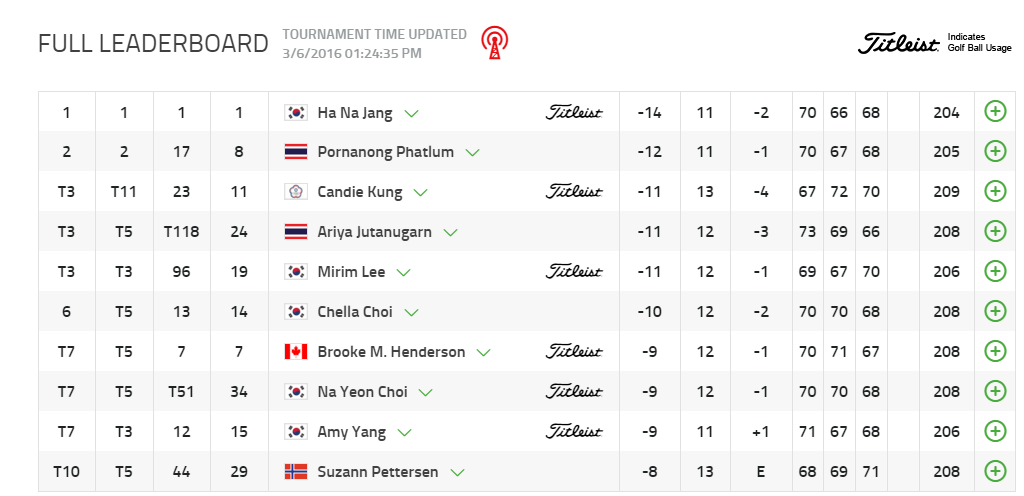
Task: Expand the chevron next to Na Yeon Choi
Action: (426, 393)
